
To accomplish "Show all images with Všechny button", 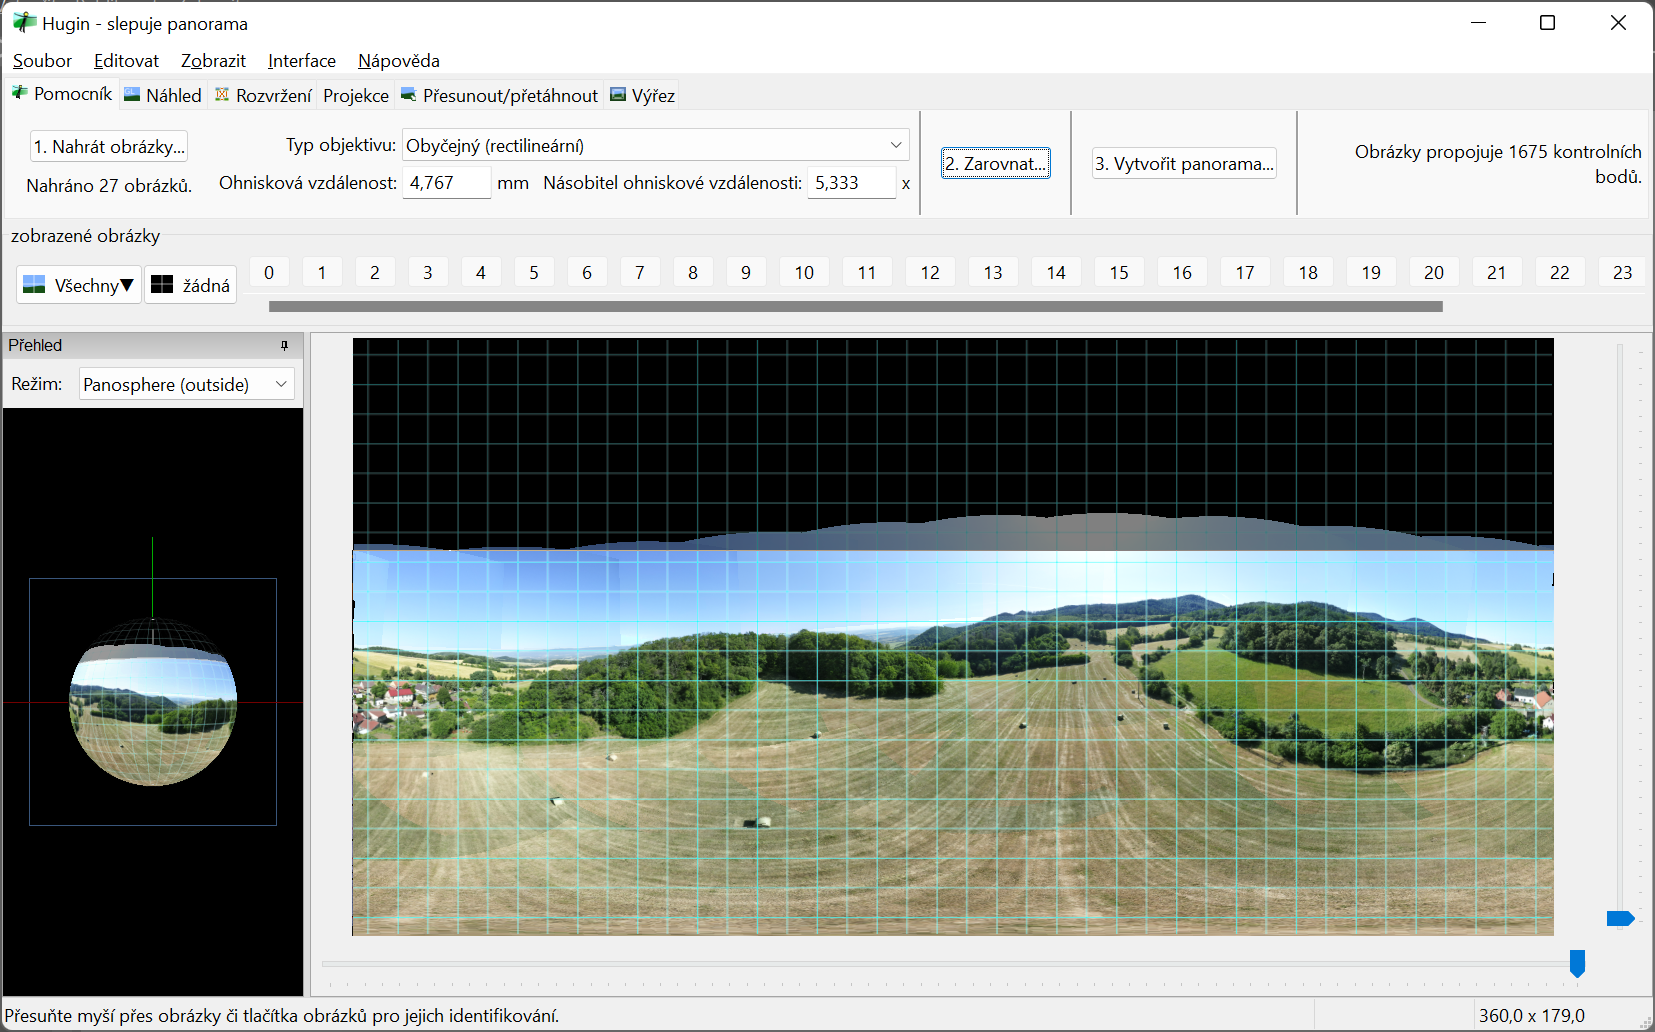I will coord(78,285).
